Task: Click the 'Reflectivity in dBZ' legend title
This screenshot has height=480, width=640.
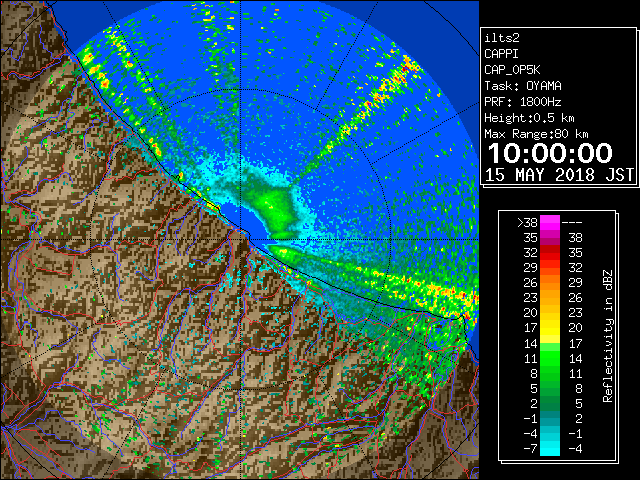Action: coord(608,336)
